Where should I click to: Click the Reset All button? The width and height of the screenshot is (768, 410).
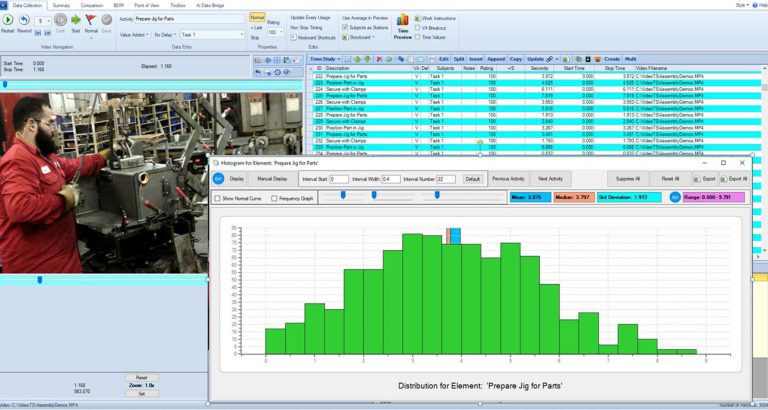pos(670,179)
